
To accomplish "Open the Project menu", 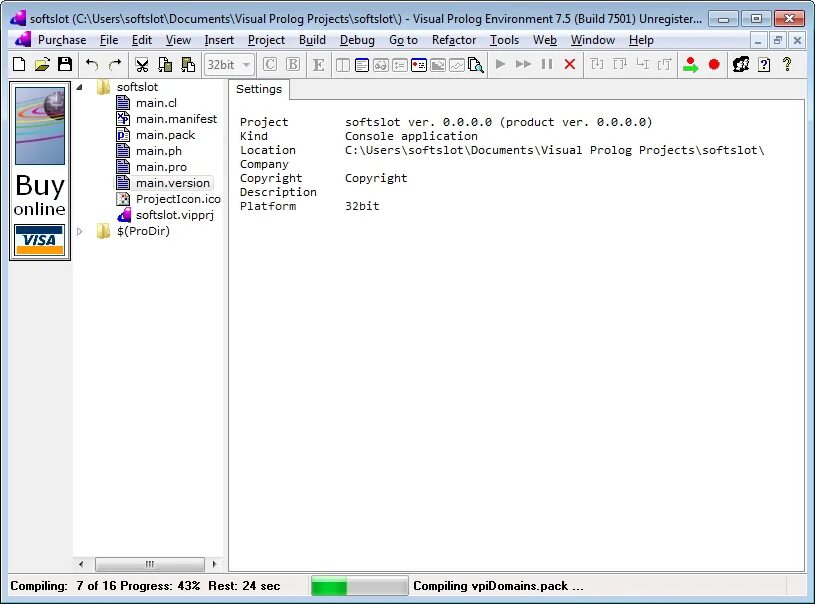I will 266,40.
